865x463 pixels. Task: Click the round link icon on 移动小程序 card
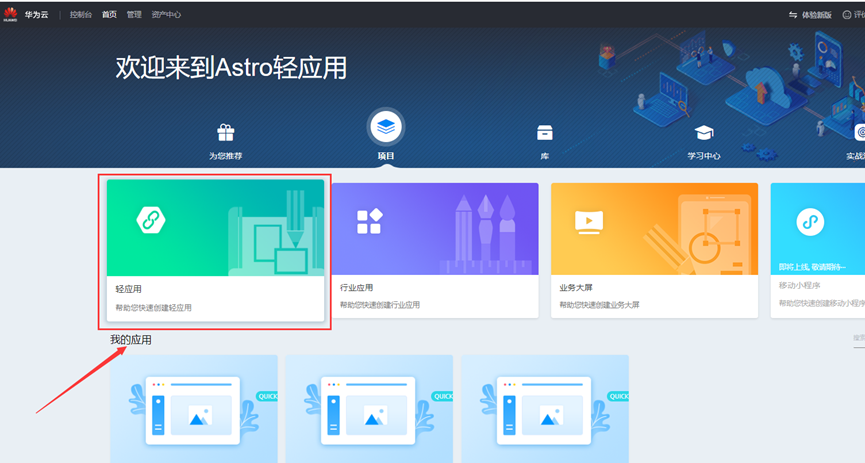point(810,222)
